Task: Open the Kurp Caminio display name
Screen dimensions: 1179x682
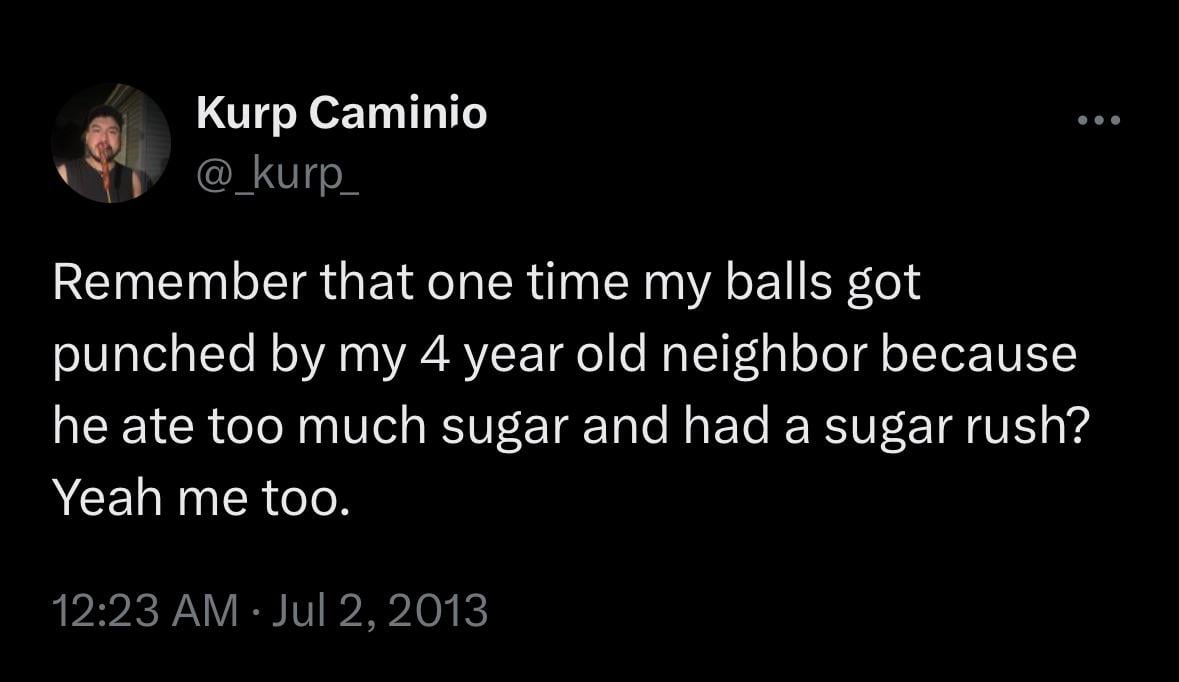Action: [341, 114]
